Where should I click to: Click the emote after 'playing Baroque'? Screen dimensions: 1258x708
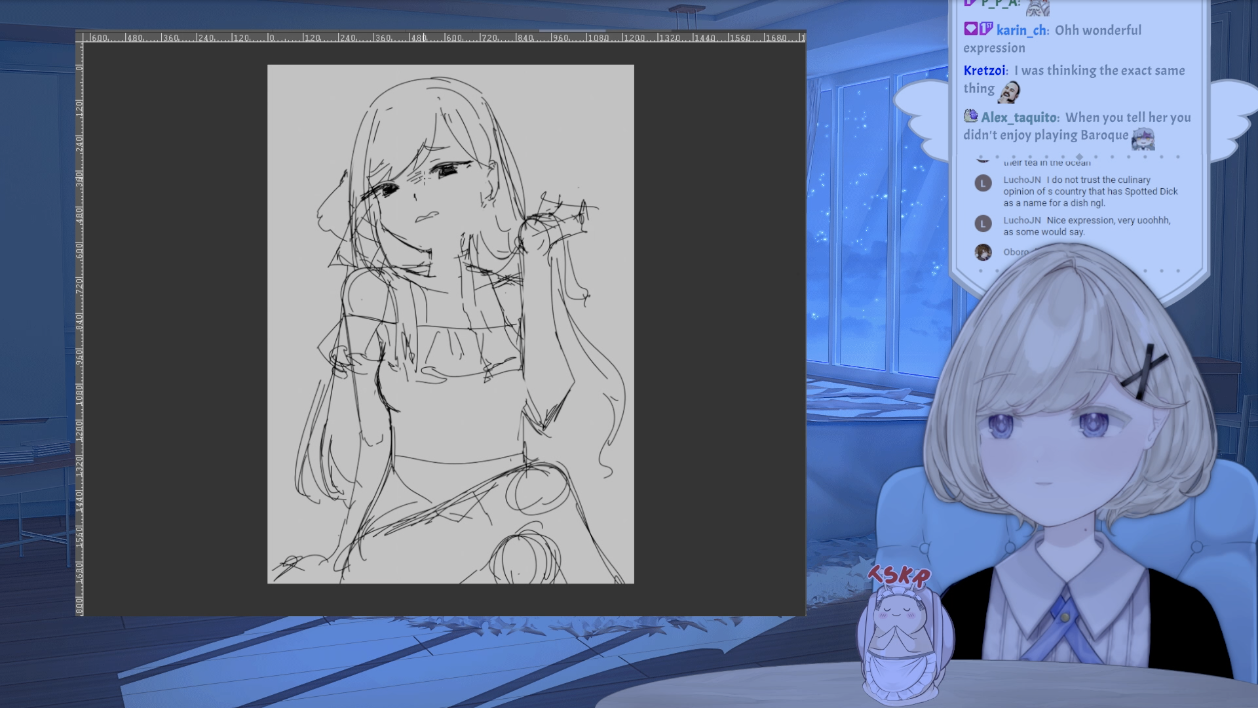pyautogui.click(x=1143, y=138)
